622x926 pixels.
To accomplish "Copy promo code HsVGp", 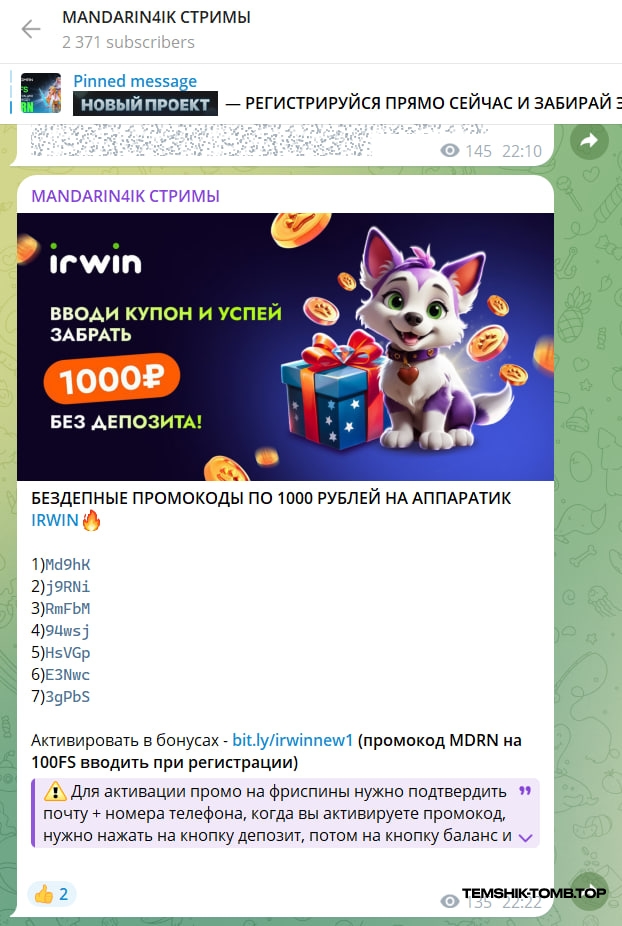I will (68, 653).
